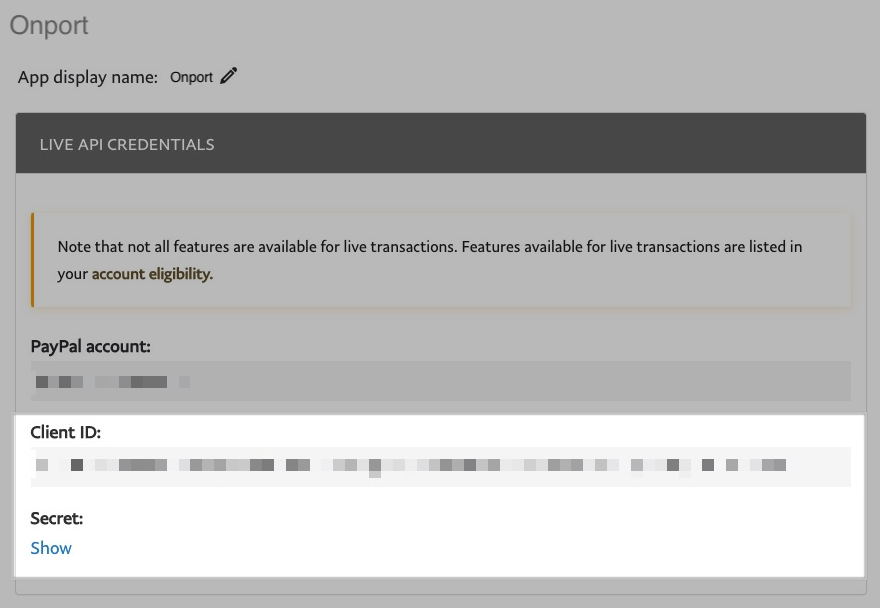Click the Onport page heading
The height and width of the screenshot is (608, 880).
[49, 26]
